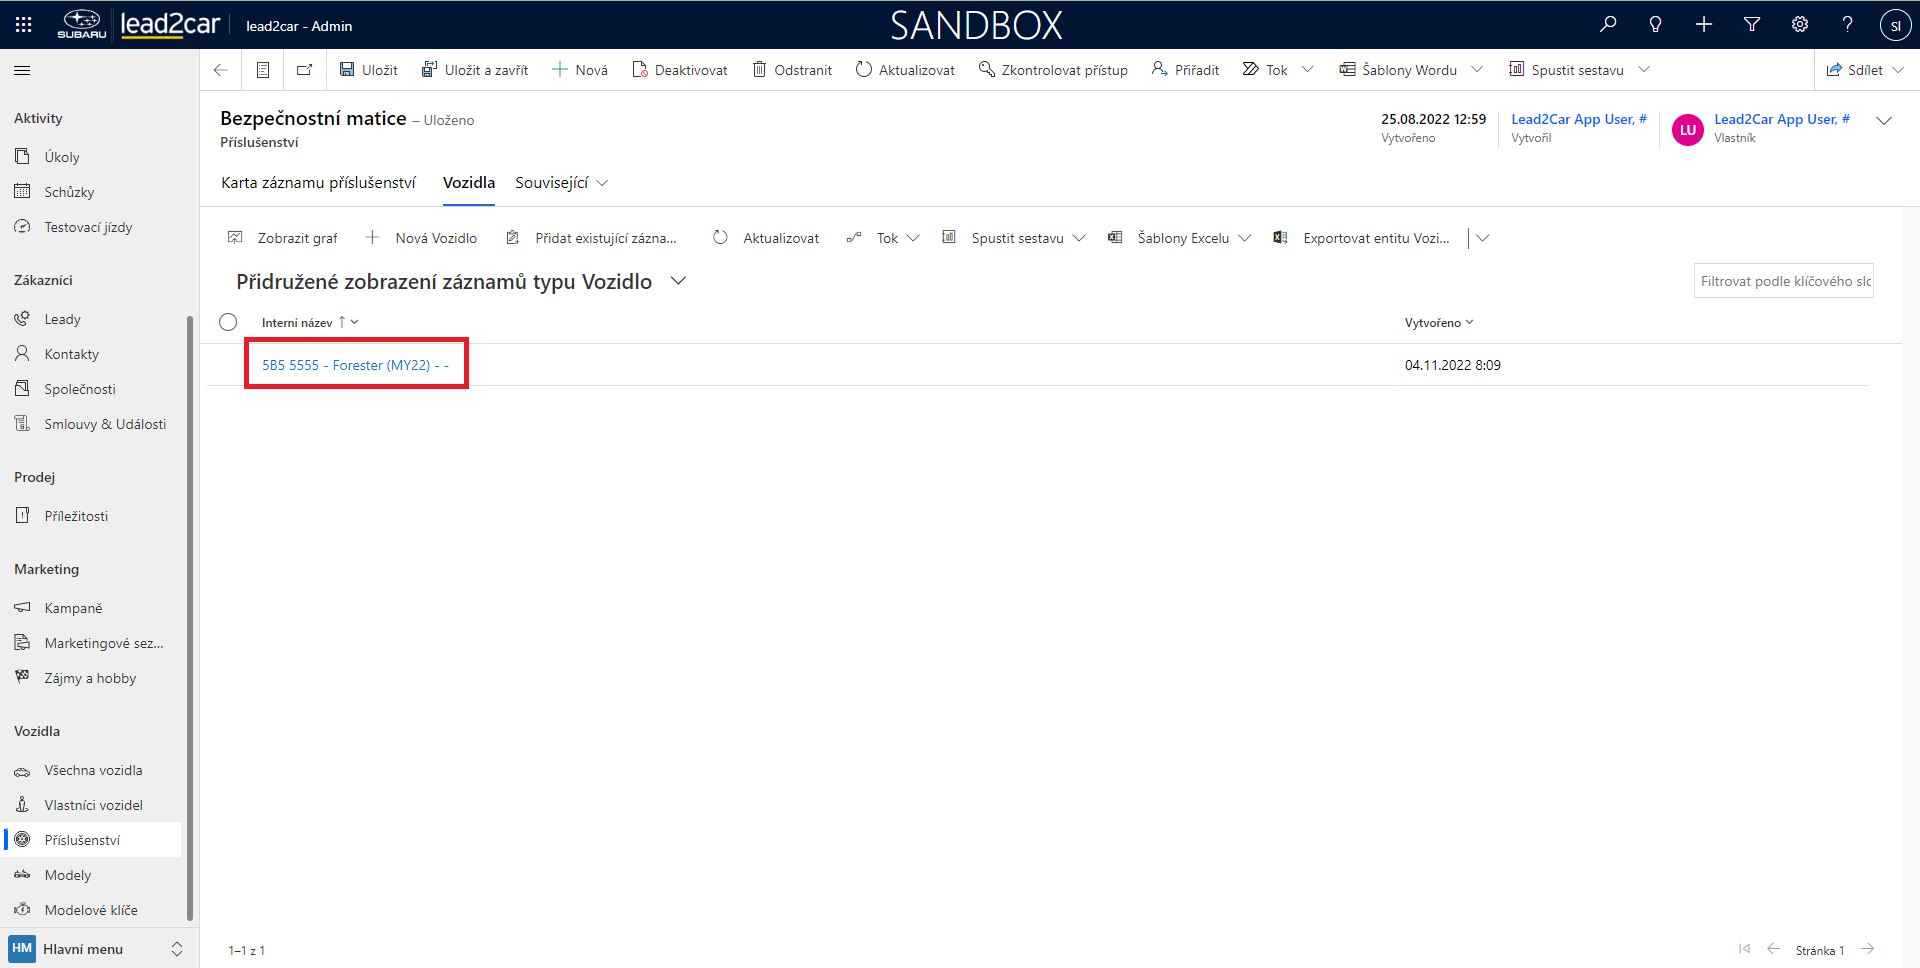Open the advanced find funnel icon

tap(1752, 25)
